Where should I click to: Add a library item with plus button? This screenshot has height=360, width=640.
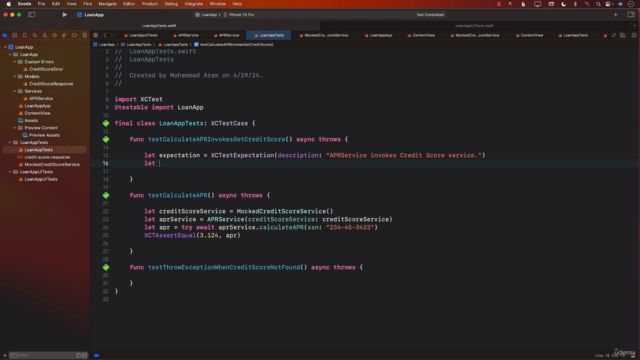point(616,15)
